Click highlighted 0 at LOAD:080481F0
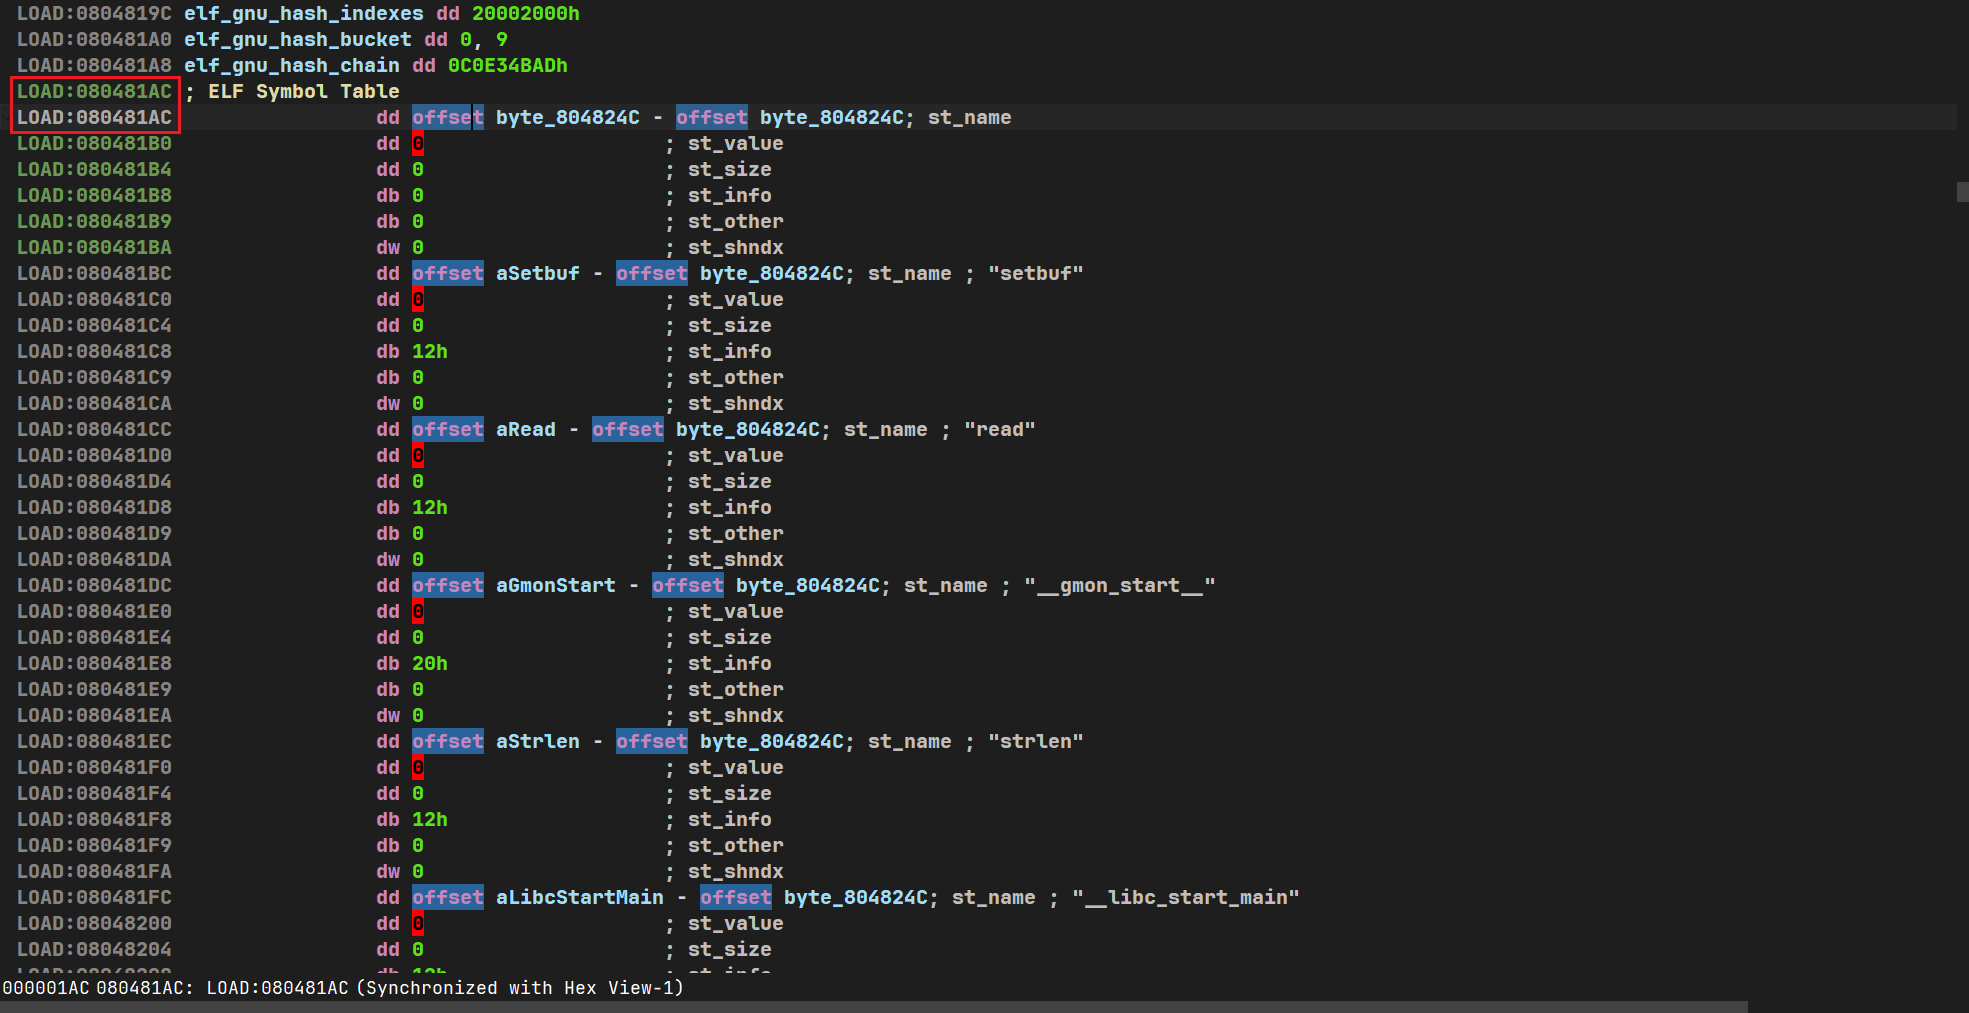The height and width of the screenshot is (1013, 1969). tap(418, 768)
